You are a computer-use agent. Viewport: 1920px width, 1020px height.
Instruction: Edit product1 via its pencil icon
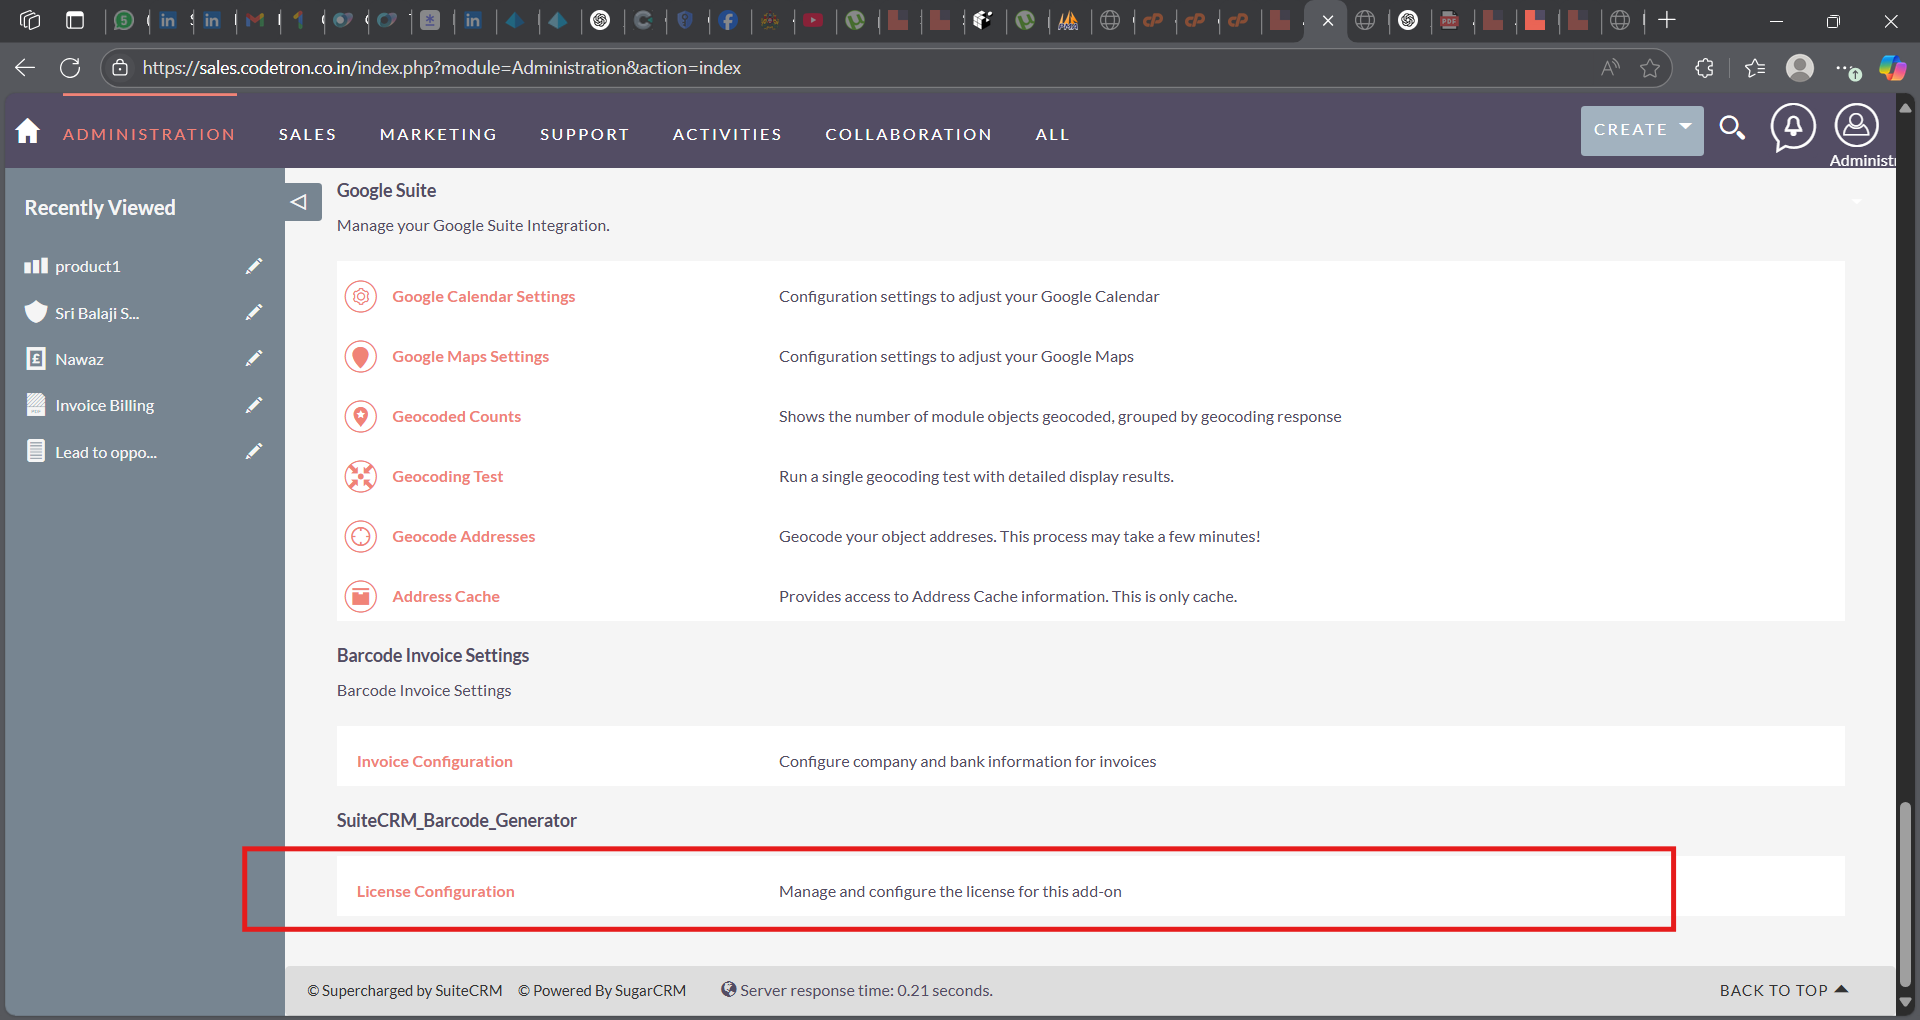(254, 266)
